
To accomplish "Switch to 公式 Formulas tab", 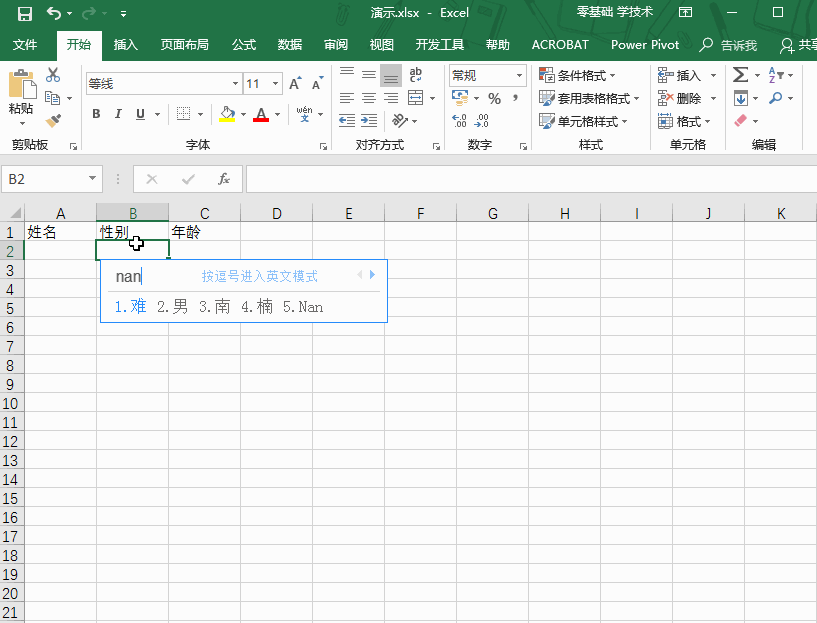I will pyautogui.click(x=244, y=45).
